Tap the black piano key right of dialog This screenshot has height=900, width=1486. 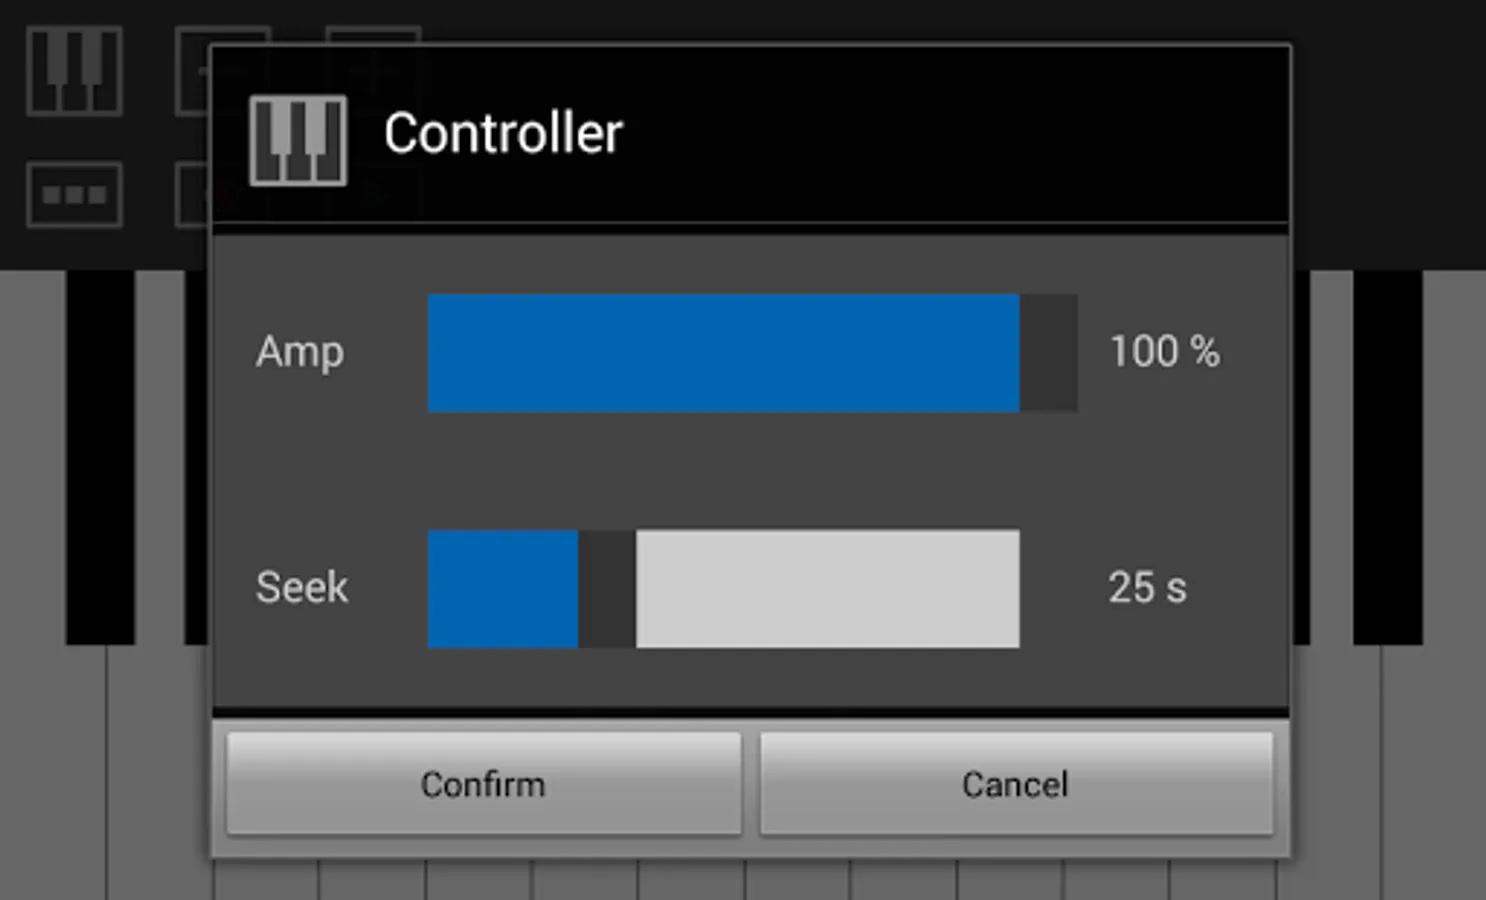point(1387,457)
